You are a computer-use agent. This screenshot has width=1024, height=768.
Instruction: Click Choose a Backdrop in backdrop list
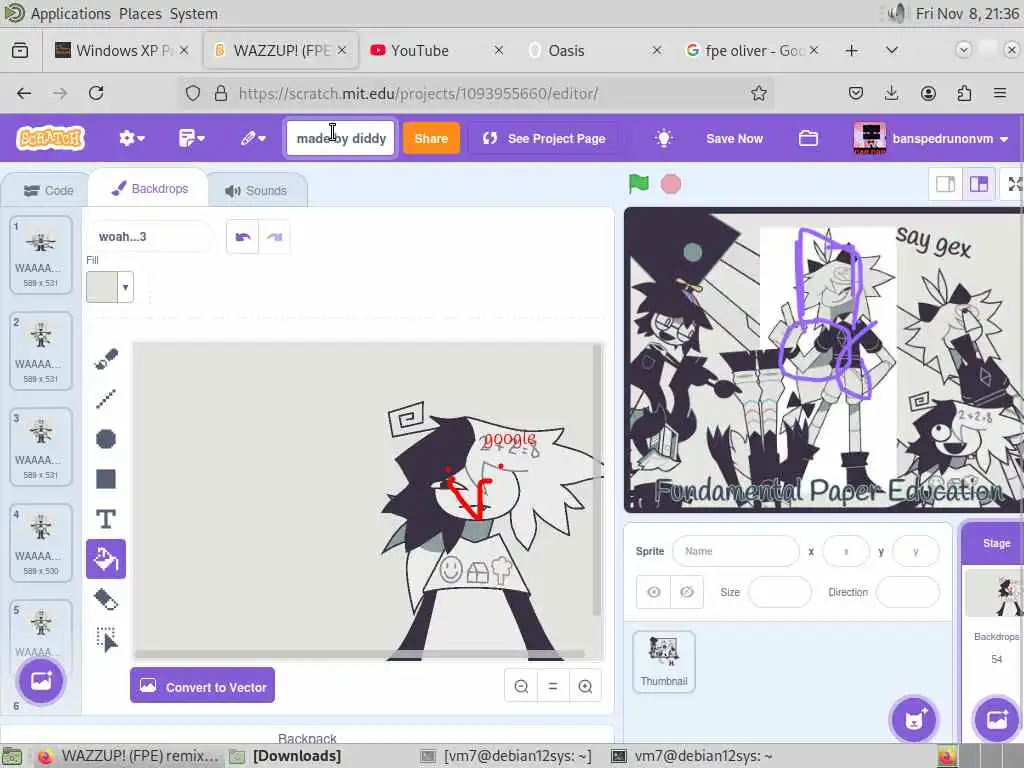click(41, 680)
